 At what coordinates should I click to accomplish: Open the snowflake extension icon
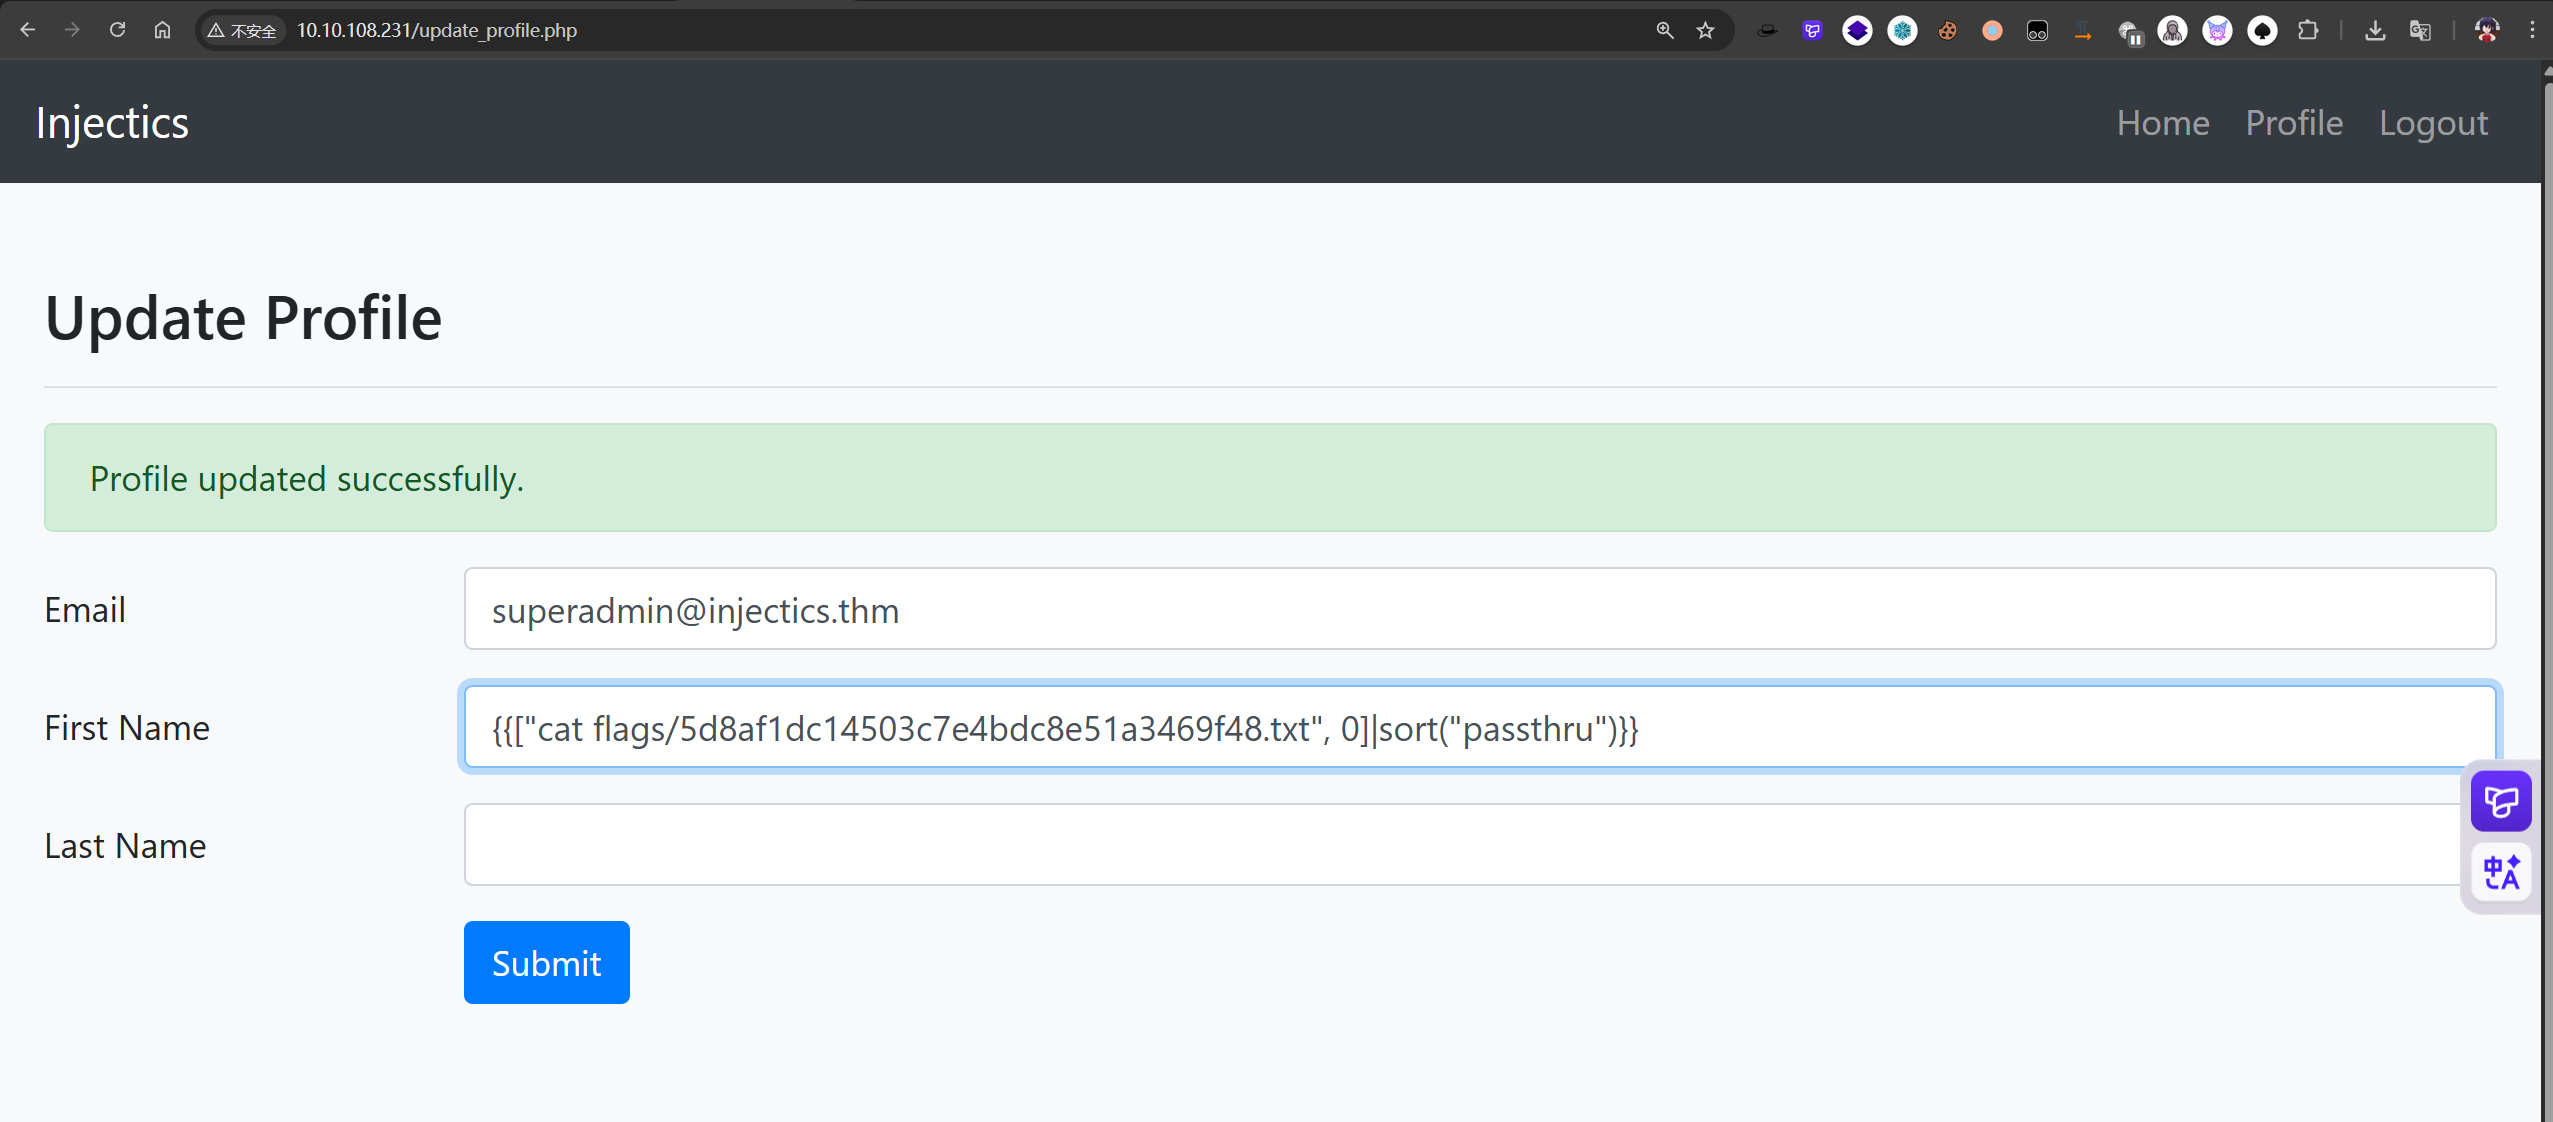1902,31
